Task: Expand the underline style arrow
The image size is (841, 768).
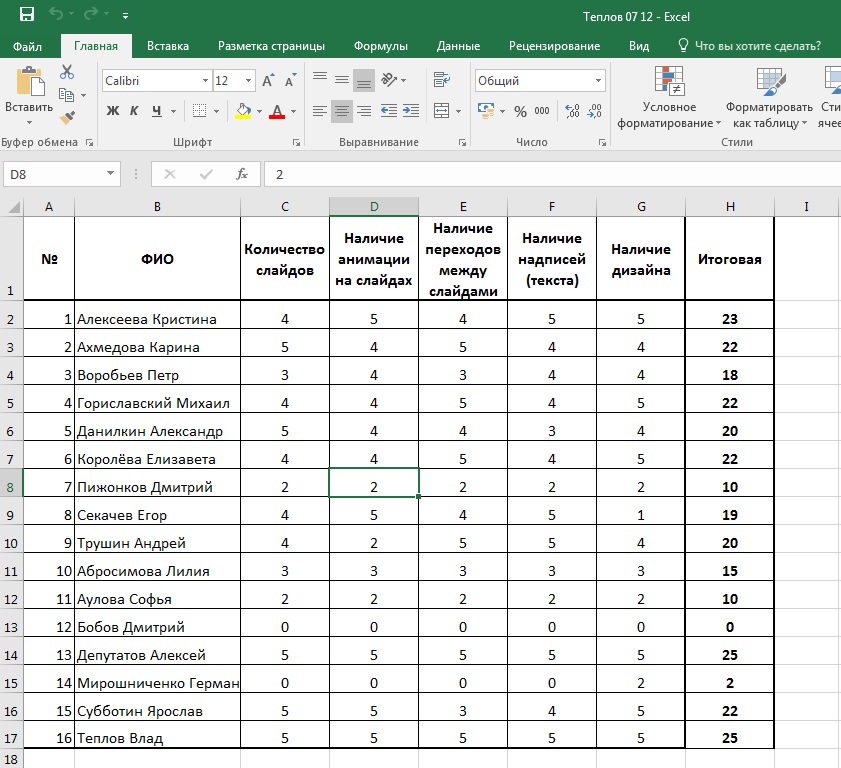Action: coord(173,112)
